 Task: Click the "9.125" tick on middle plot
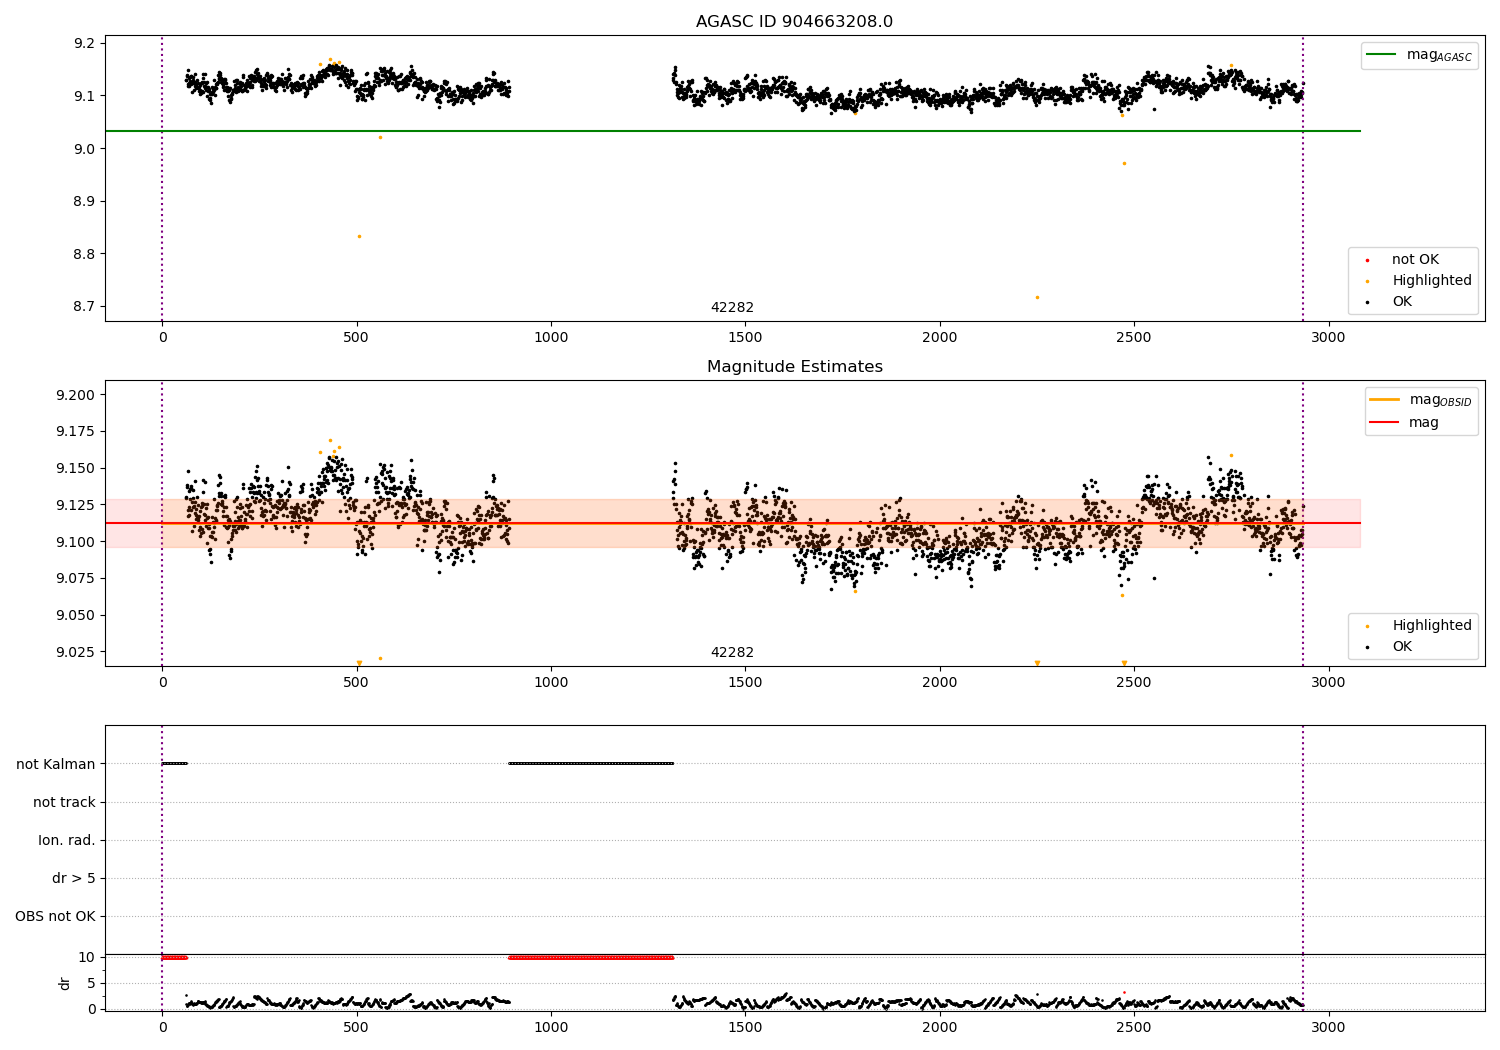(x=76, y=506)
